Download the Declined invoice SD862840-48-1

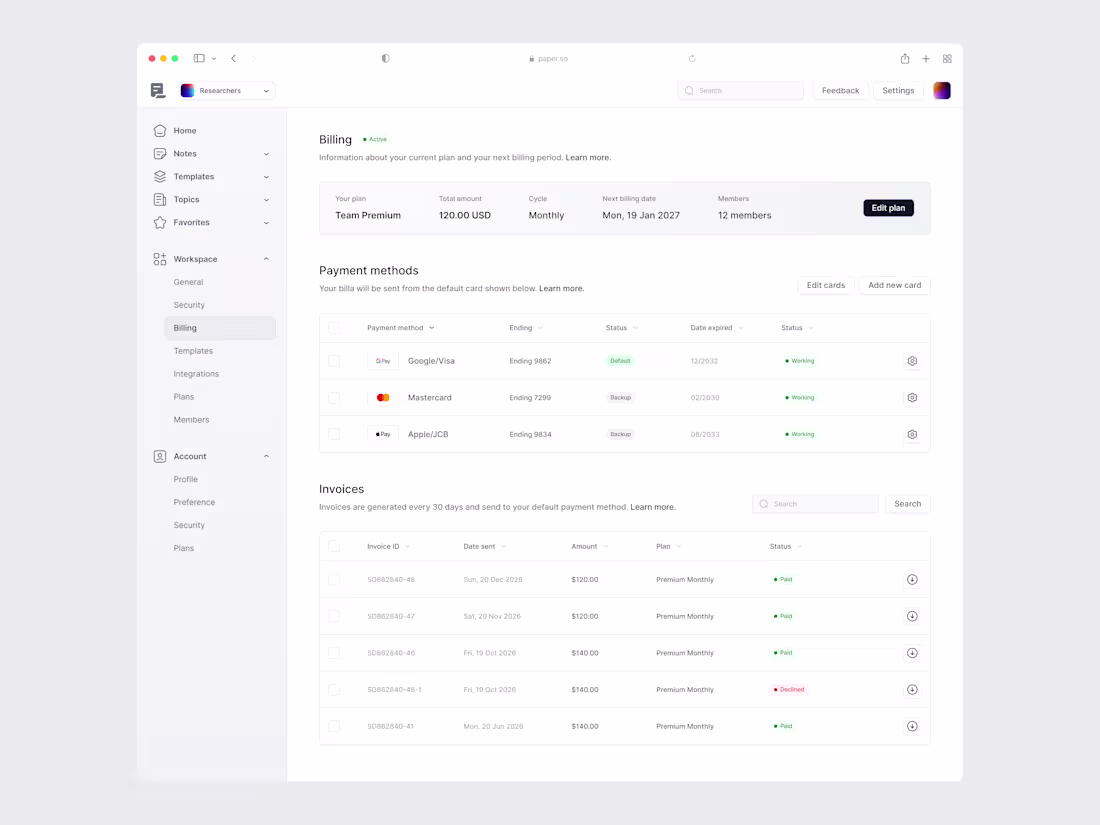911,689
